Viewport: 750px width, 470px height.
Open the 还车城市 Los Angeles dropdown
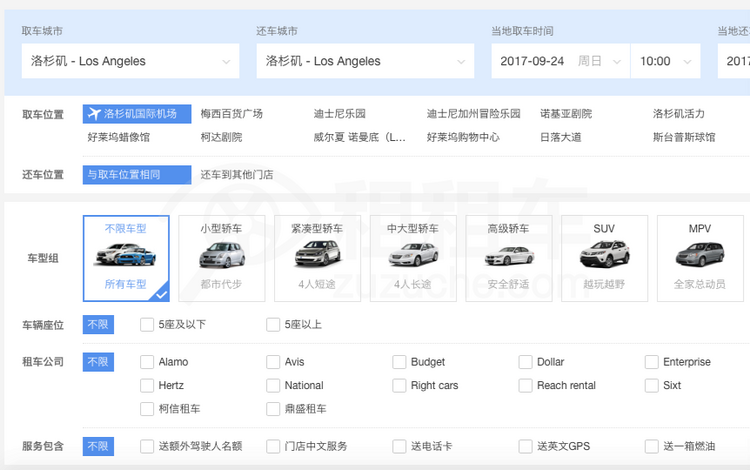(365, 61)
